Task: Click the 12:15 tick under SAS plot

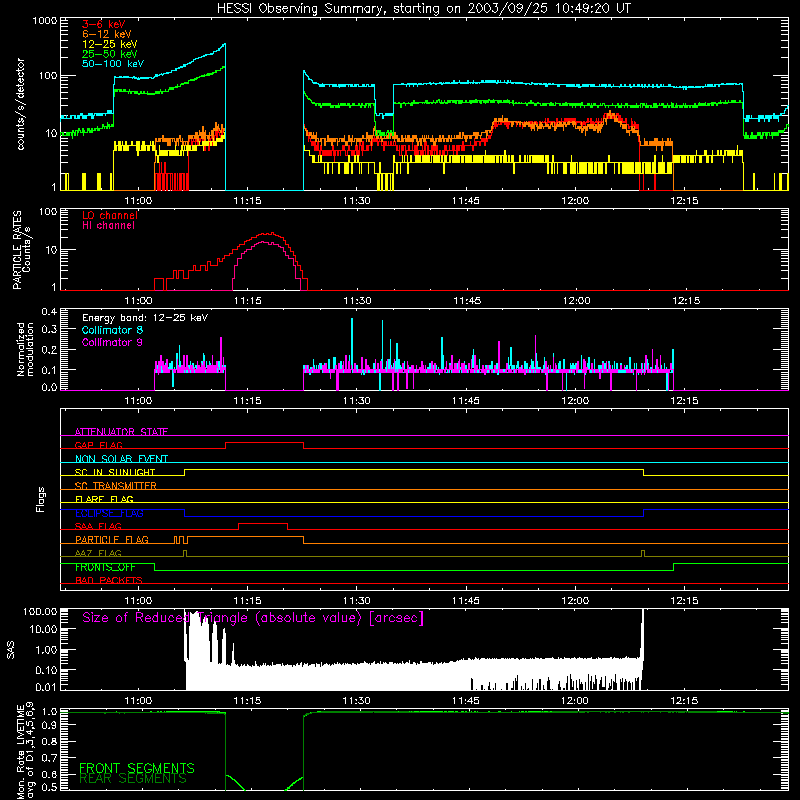Action: (684, 701)
